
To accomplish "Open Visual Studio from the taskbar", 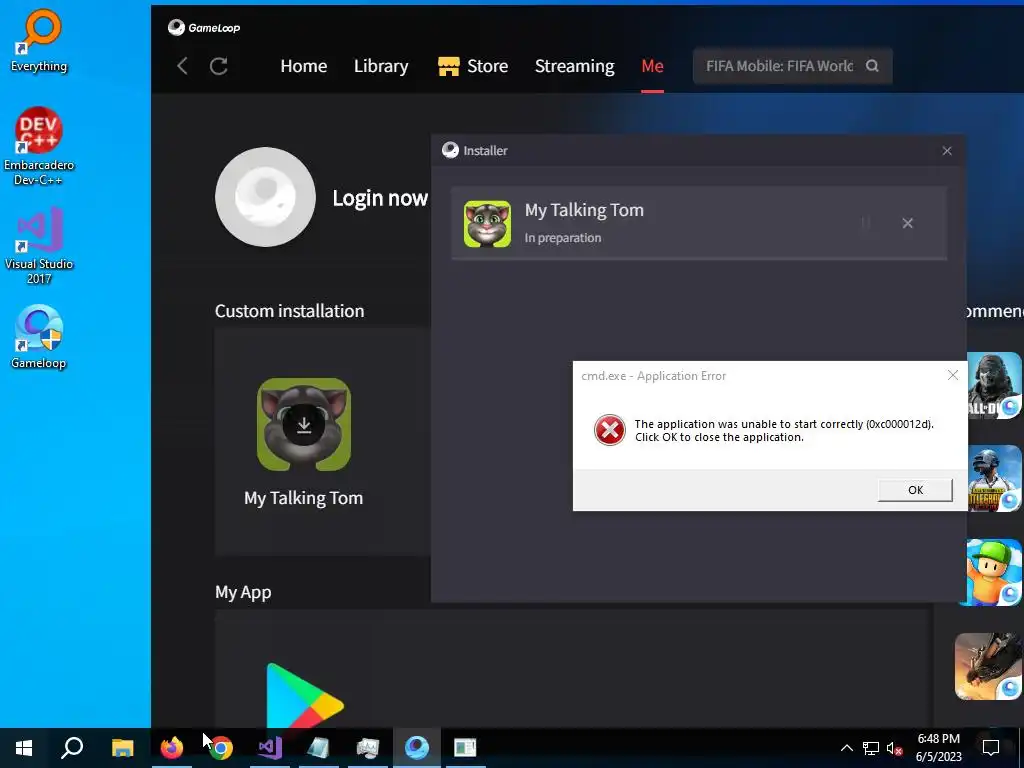I will pos(270,748).
